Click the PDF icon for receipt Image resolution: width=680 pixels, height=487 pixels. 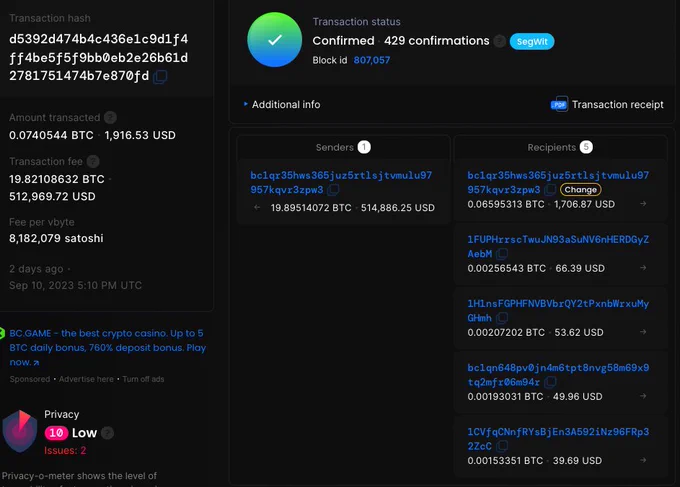559,105
